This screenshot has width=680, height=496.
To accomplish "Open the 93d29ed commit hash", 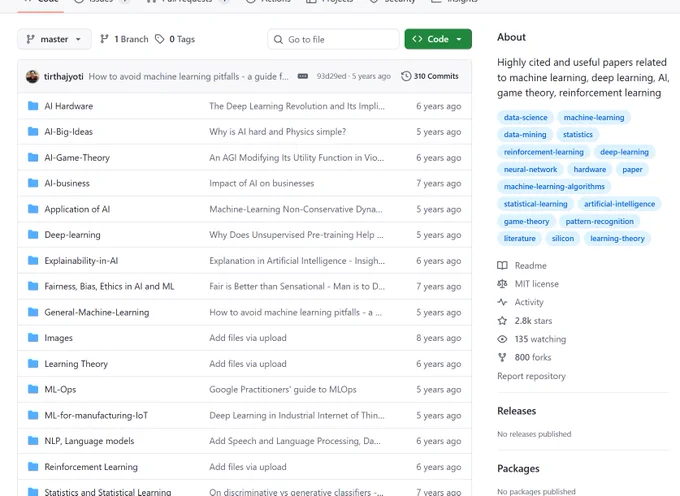I will tap(331, 76).
